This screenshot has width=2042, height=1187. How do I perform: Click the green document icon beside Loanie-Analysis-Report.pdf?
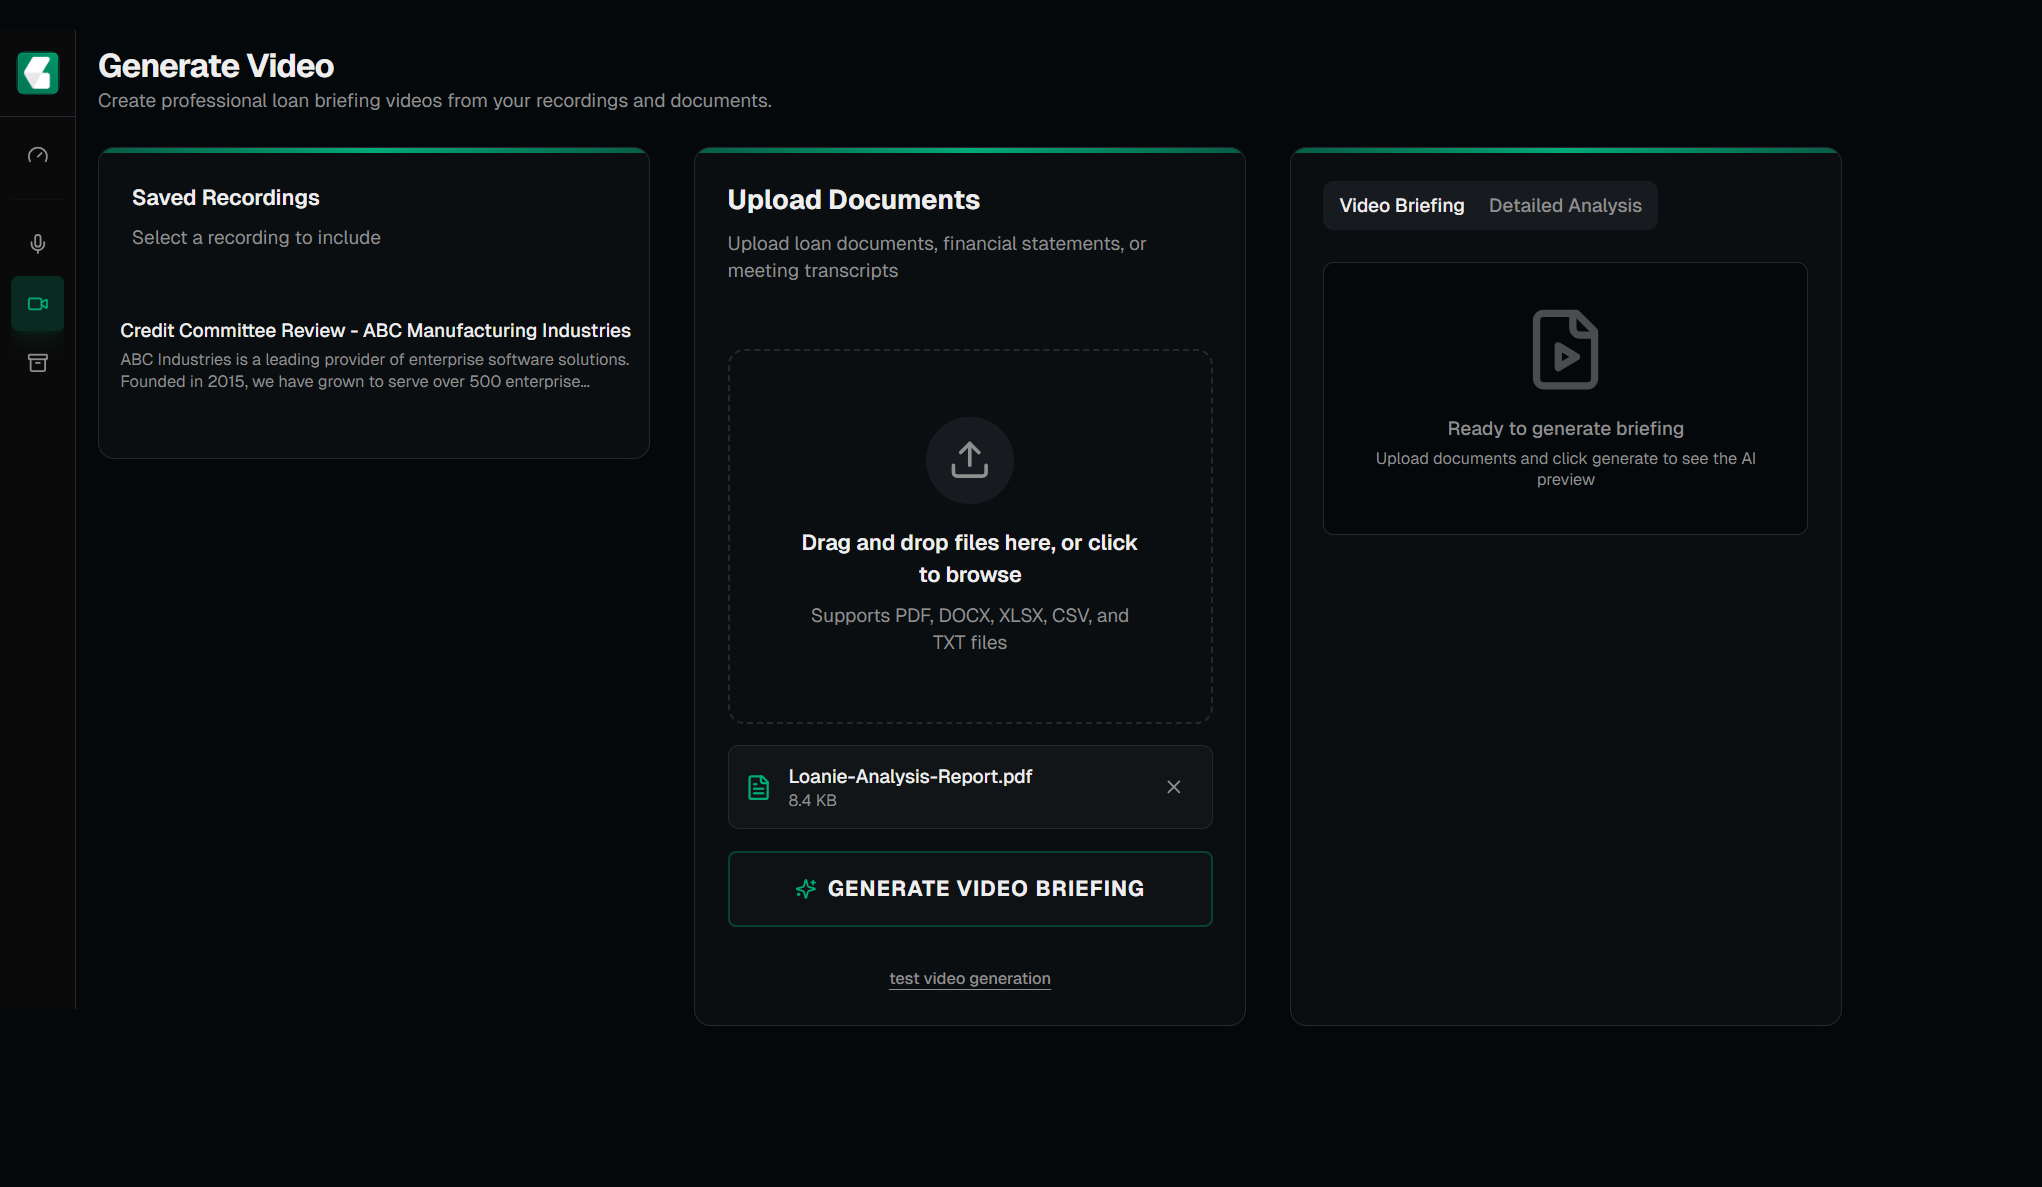click(x=759, y=788)
